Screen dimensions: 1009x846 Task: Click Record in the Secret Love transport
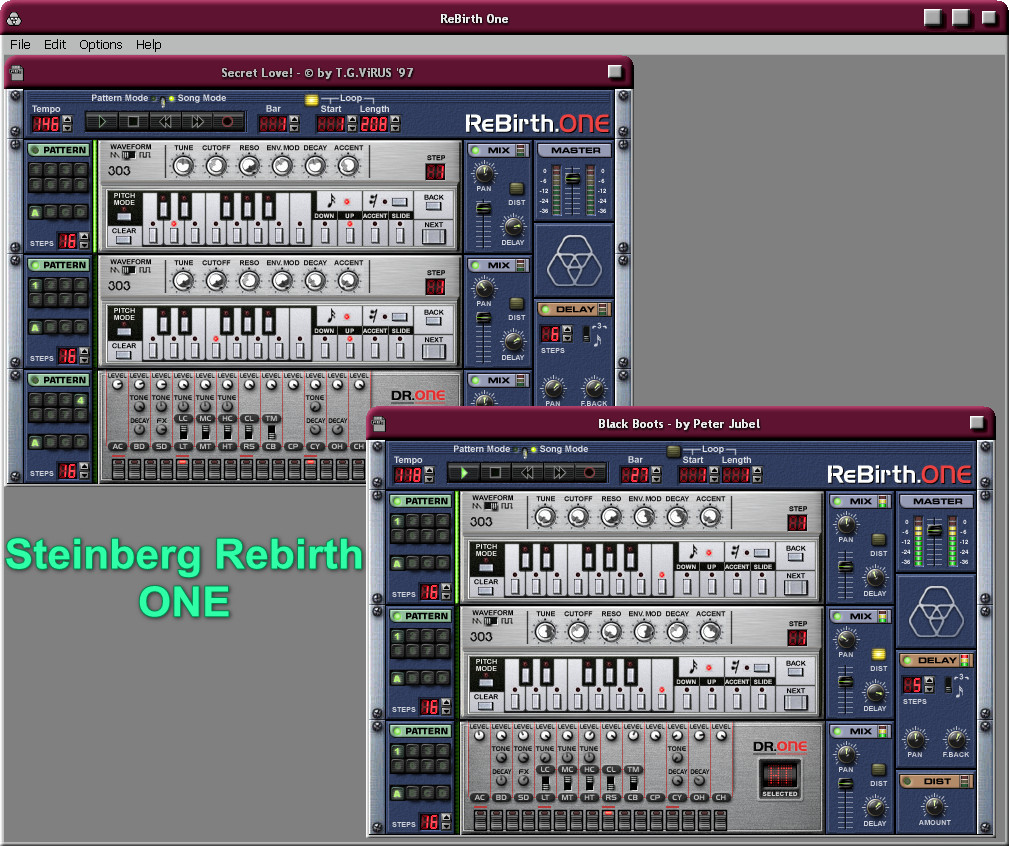point(228,122)
